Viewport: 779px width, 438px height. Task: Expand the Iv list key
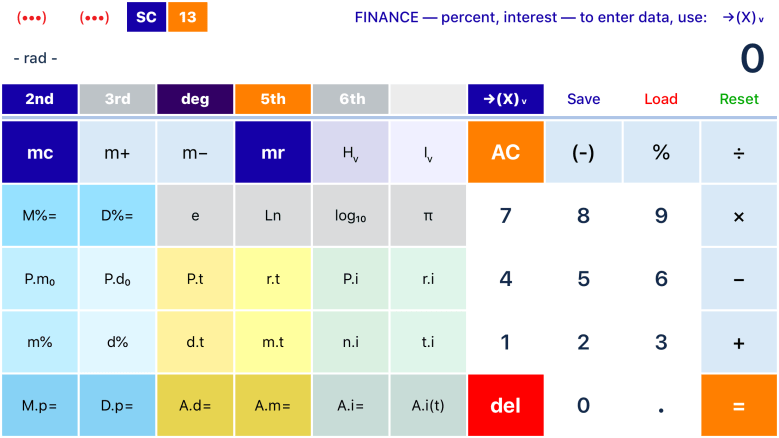(428, 152)
